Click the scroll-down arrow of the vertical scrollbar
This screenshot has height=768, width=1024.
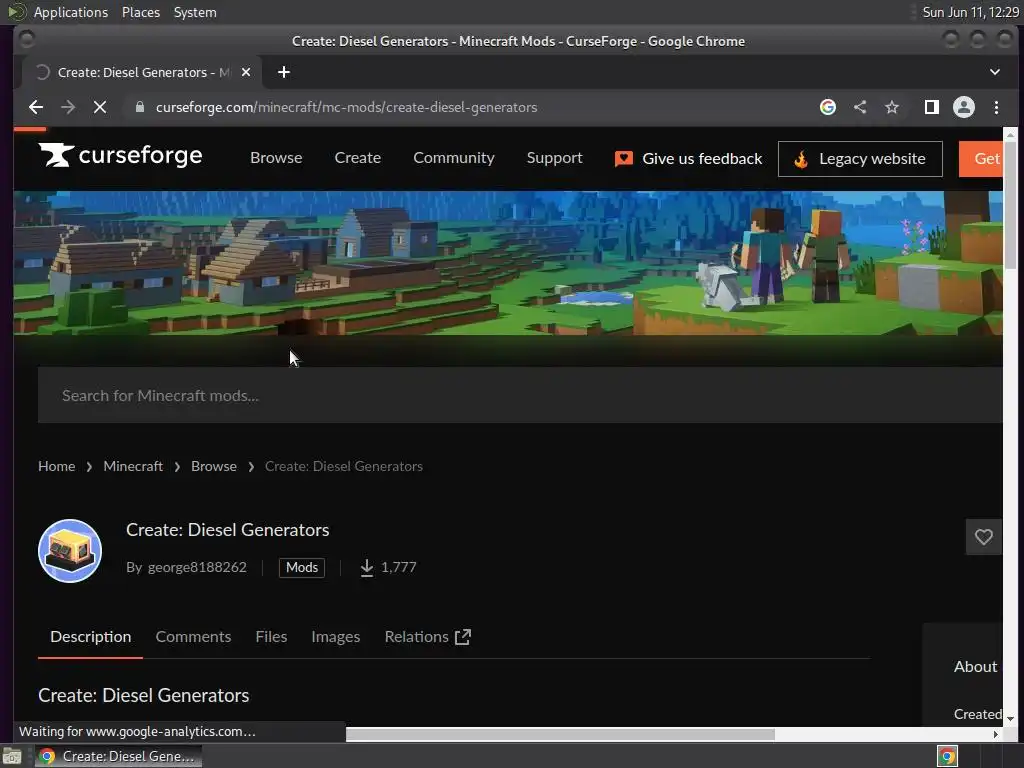(x=1010, y=718)
